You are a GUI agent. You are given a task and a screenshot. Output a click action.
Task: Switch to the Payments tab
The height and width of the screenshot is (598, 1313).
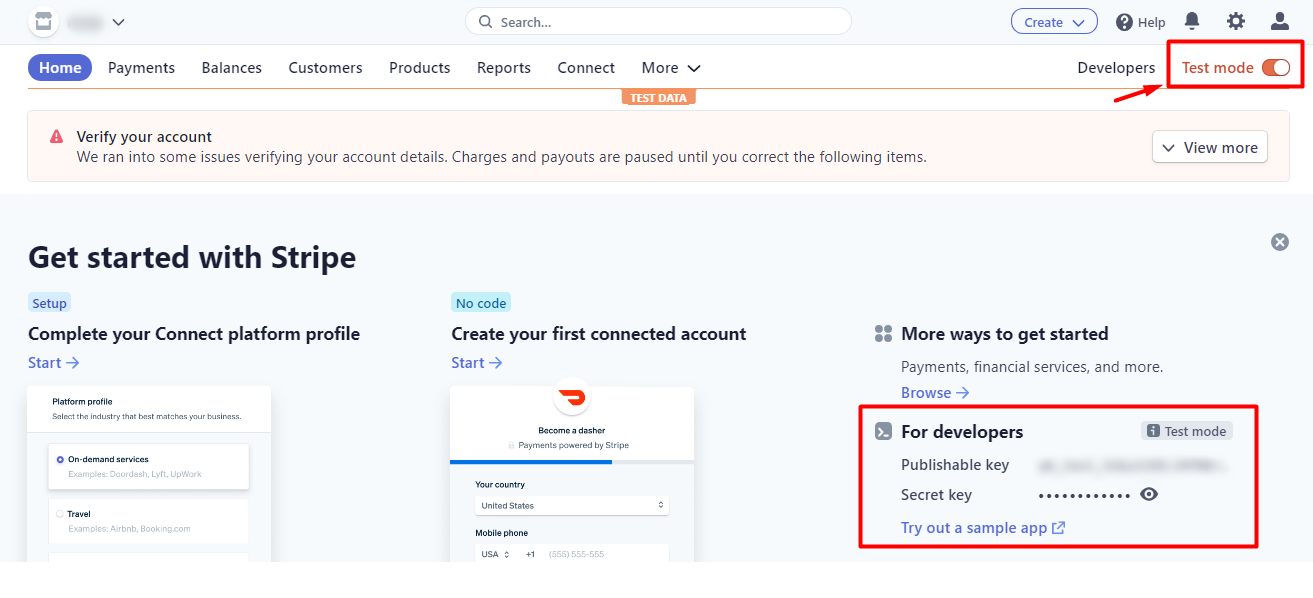pyautogui.click(x=141, y=68)
